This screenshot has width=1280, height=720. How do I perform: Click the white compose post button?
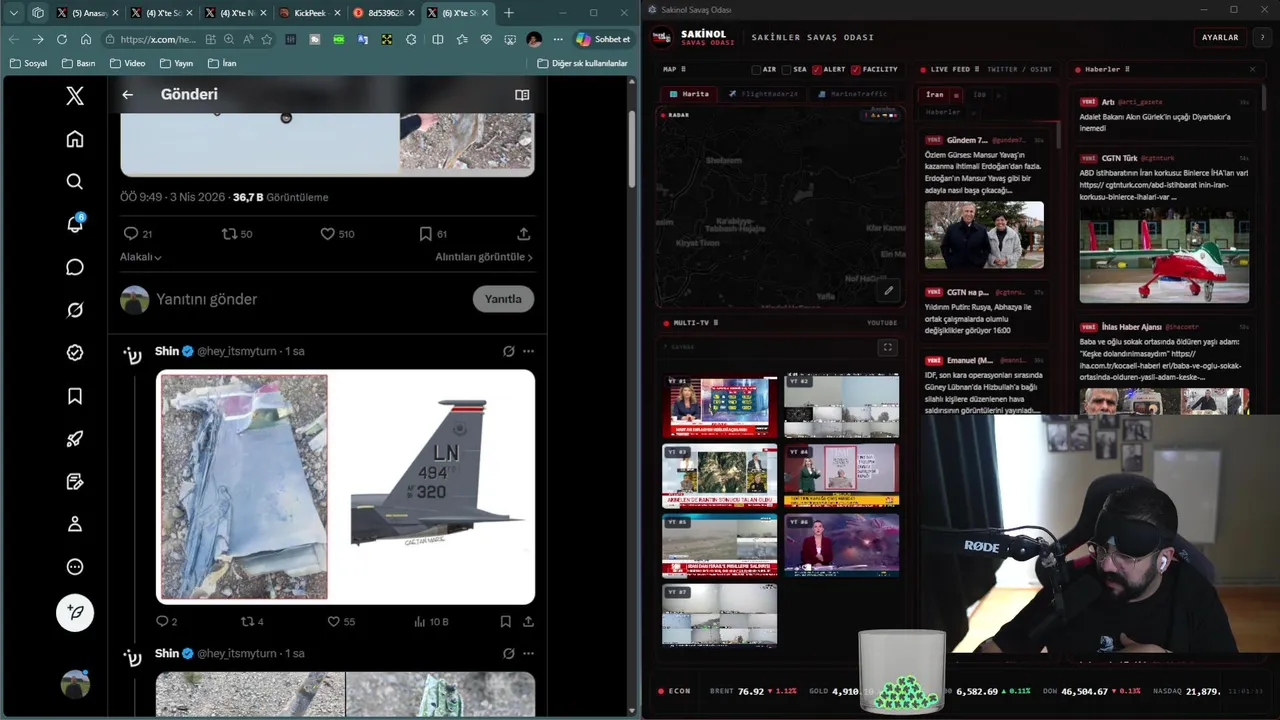[x=75, y=611]
